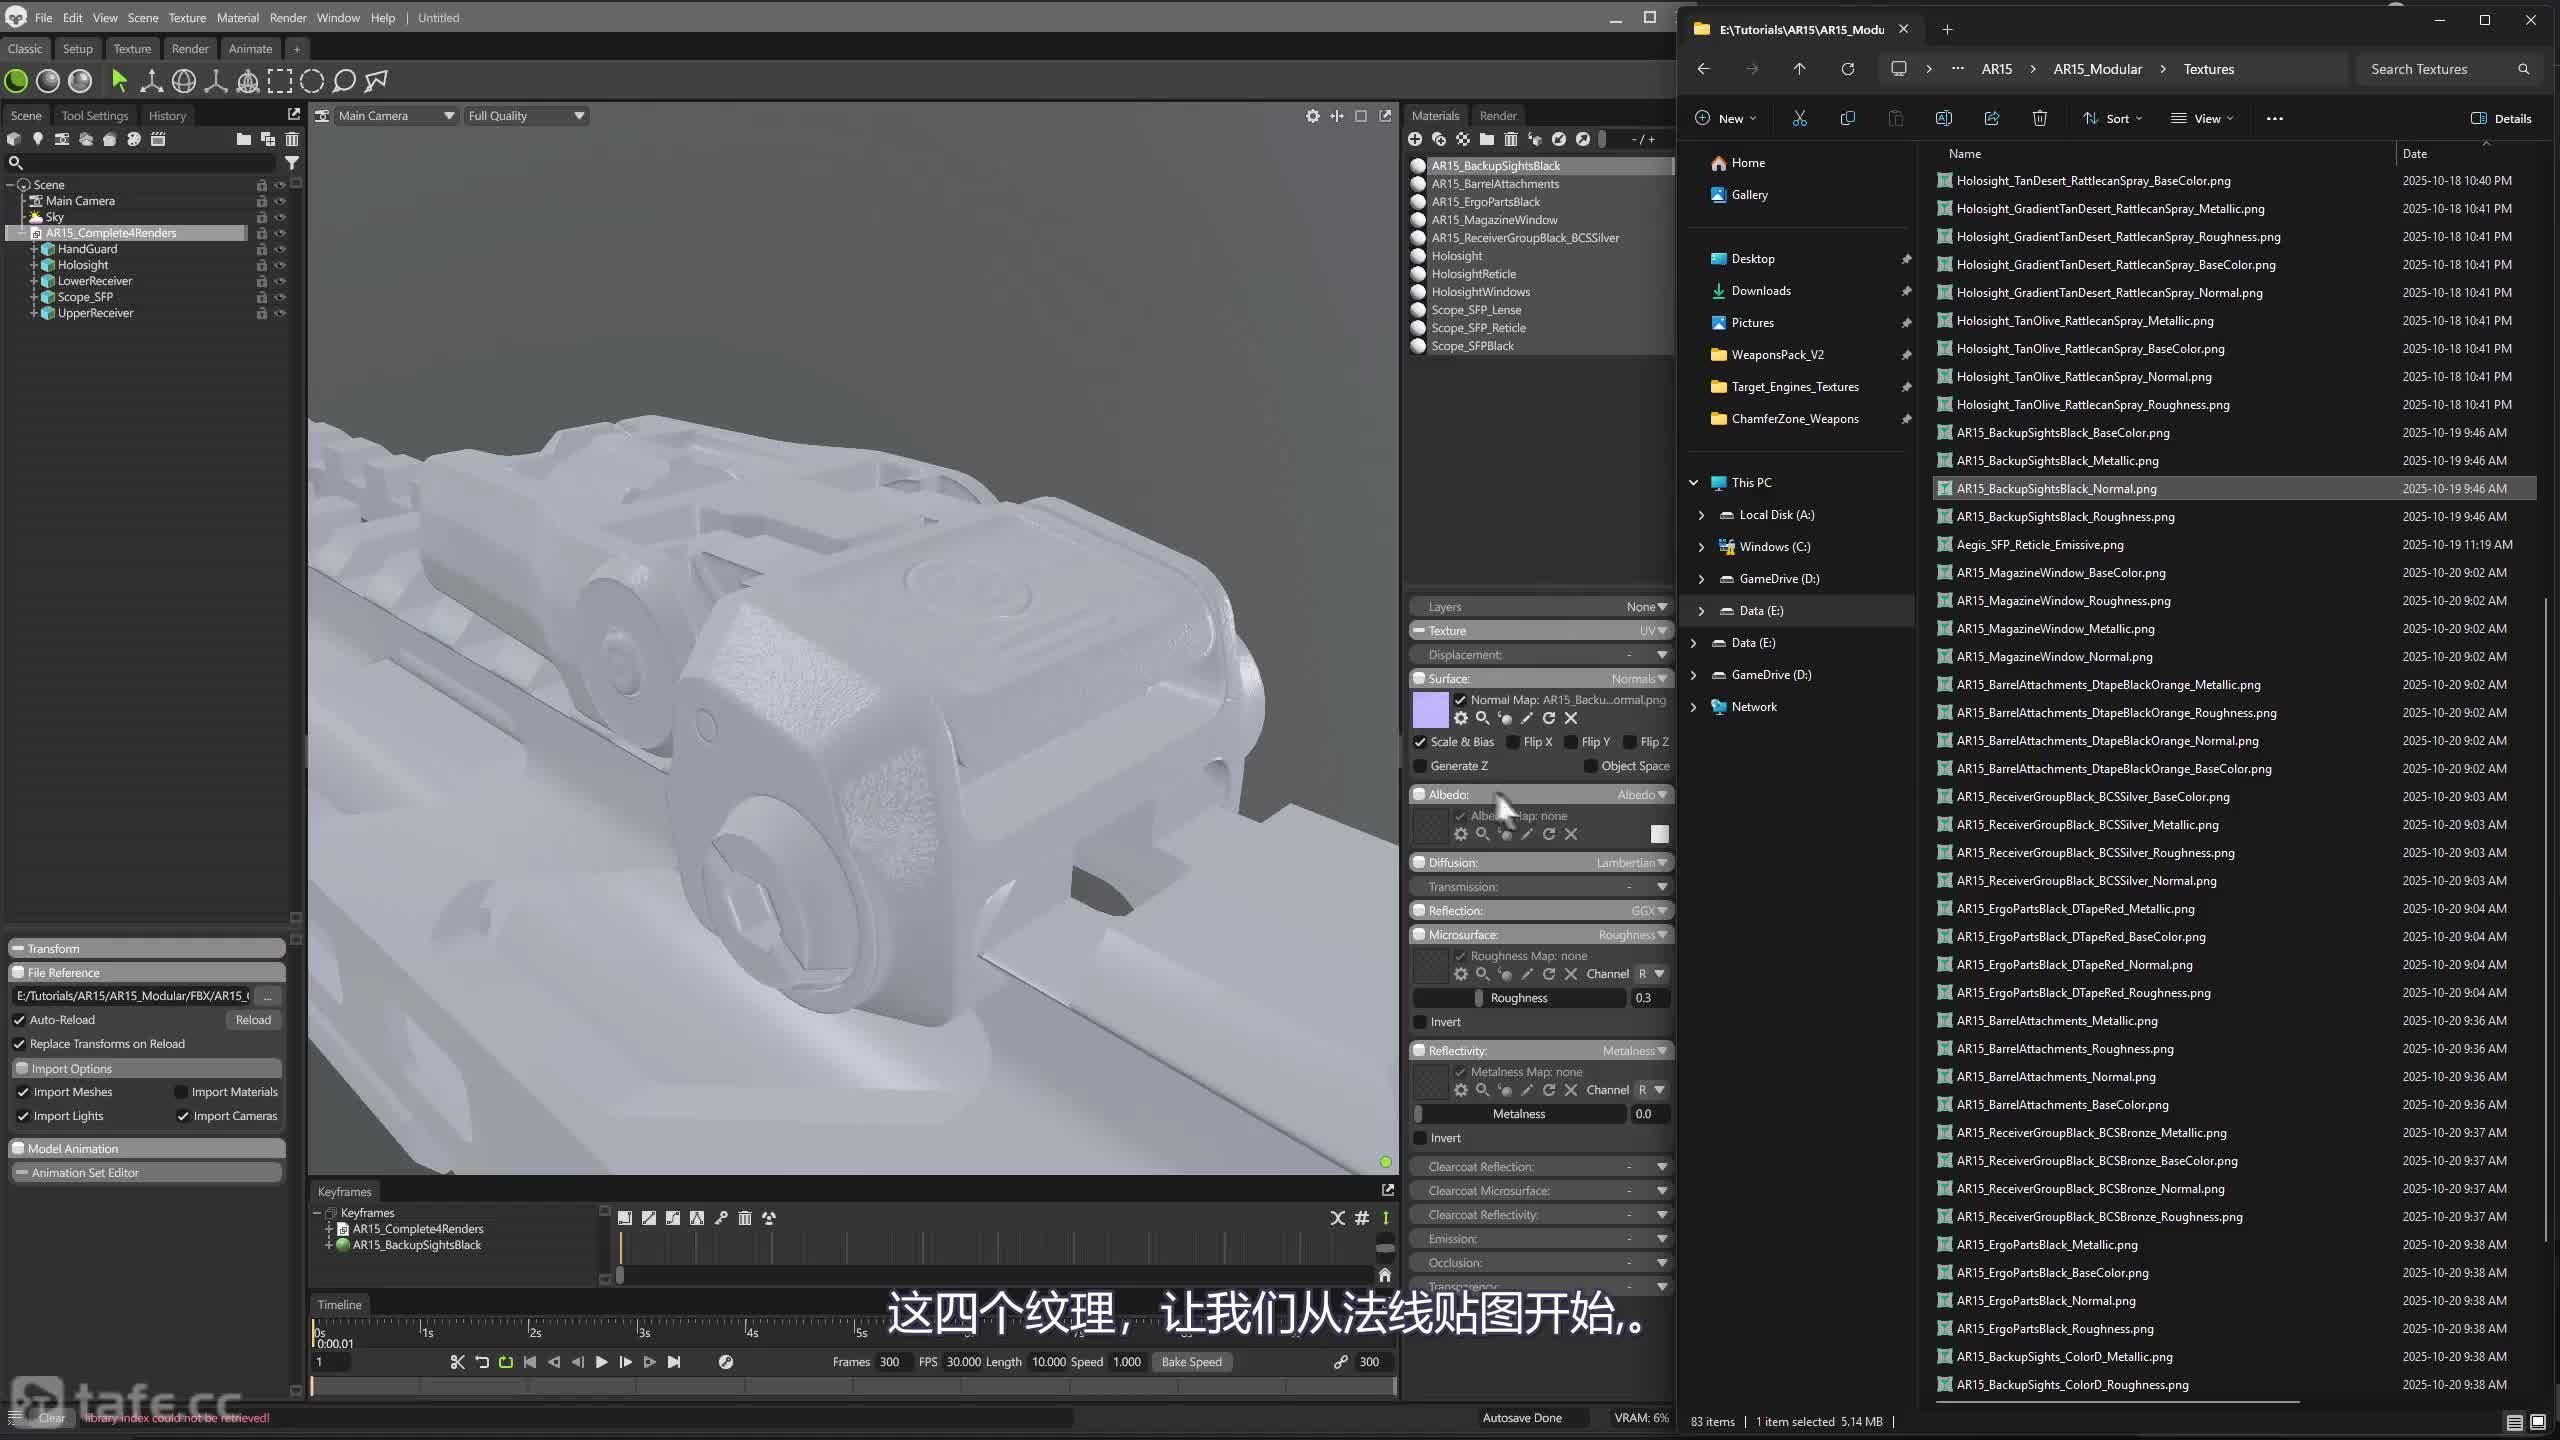The width and height of the screenshot is (2560, 1440).
Task: Open viewport settings gear icon
Action: tap(1312, 116)
